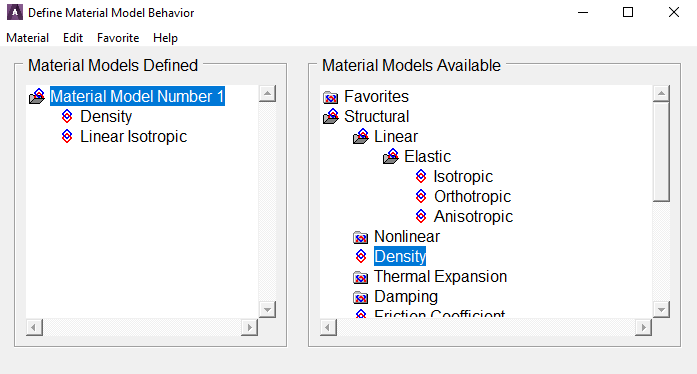The width and height of the screenshot is (697, 374).
Task: Select the Friction Coefficient label
Action: (440, 313)
